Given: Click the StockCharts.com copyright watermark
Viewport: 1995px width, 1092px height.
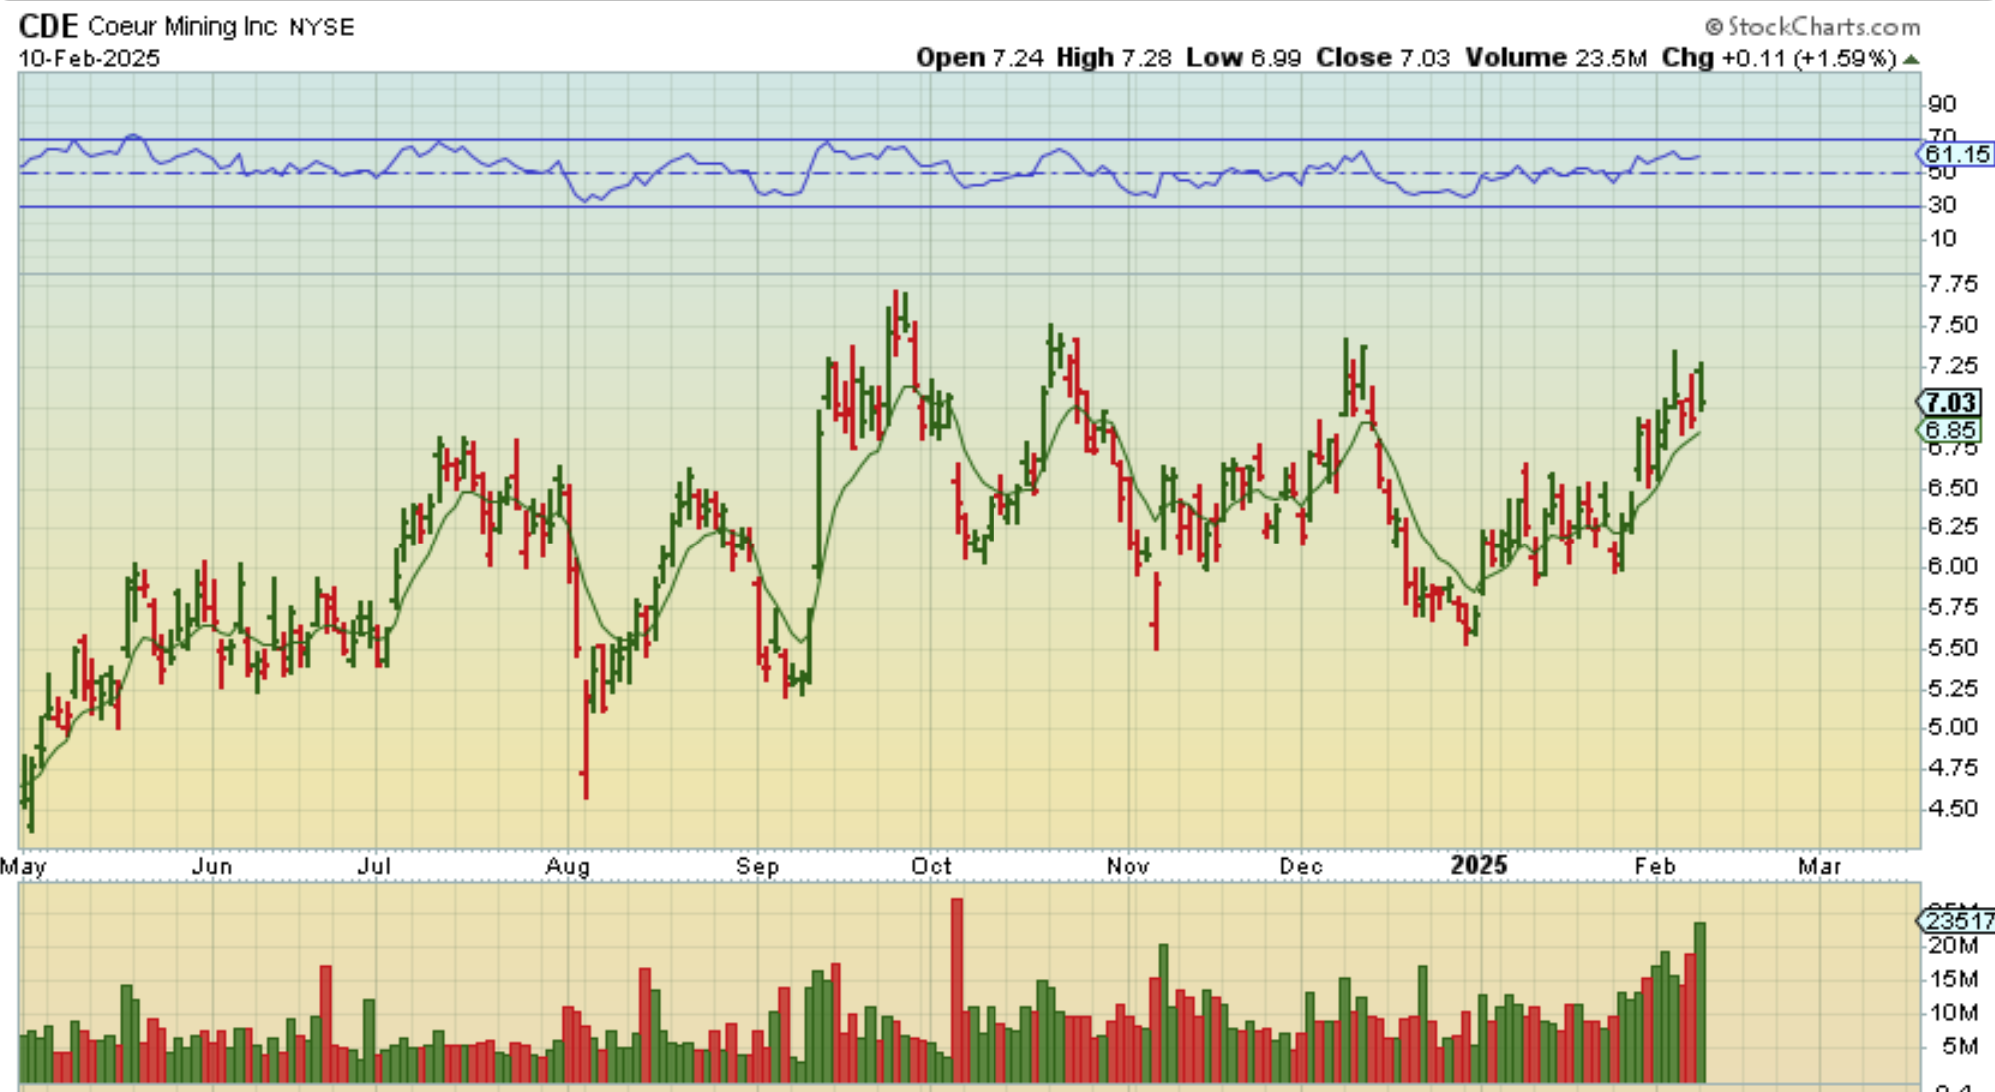Looking at the screenshot, I should click(1813, 26).
